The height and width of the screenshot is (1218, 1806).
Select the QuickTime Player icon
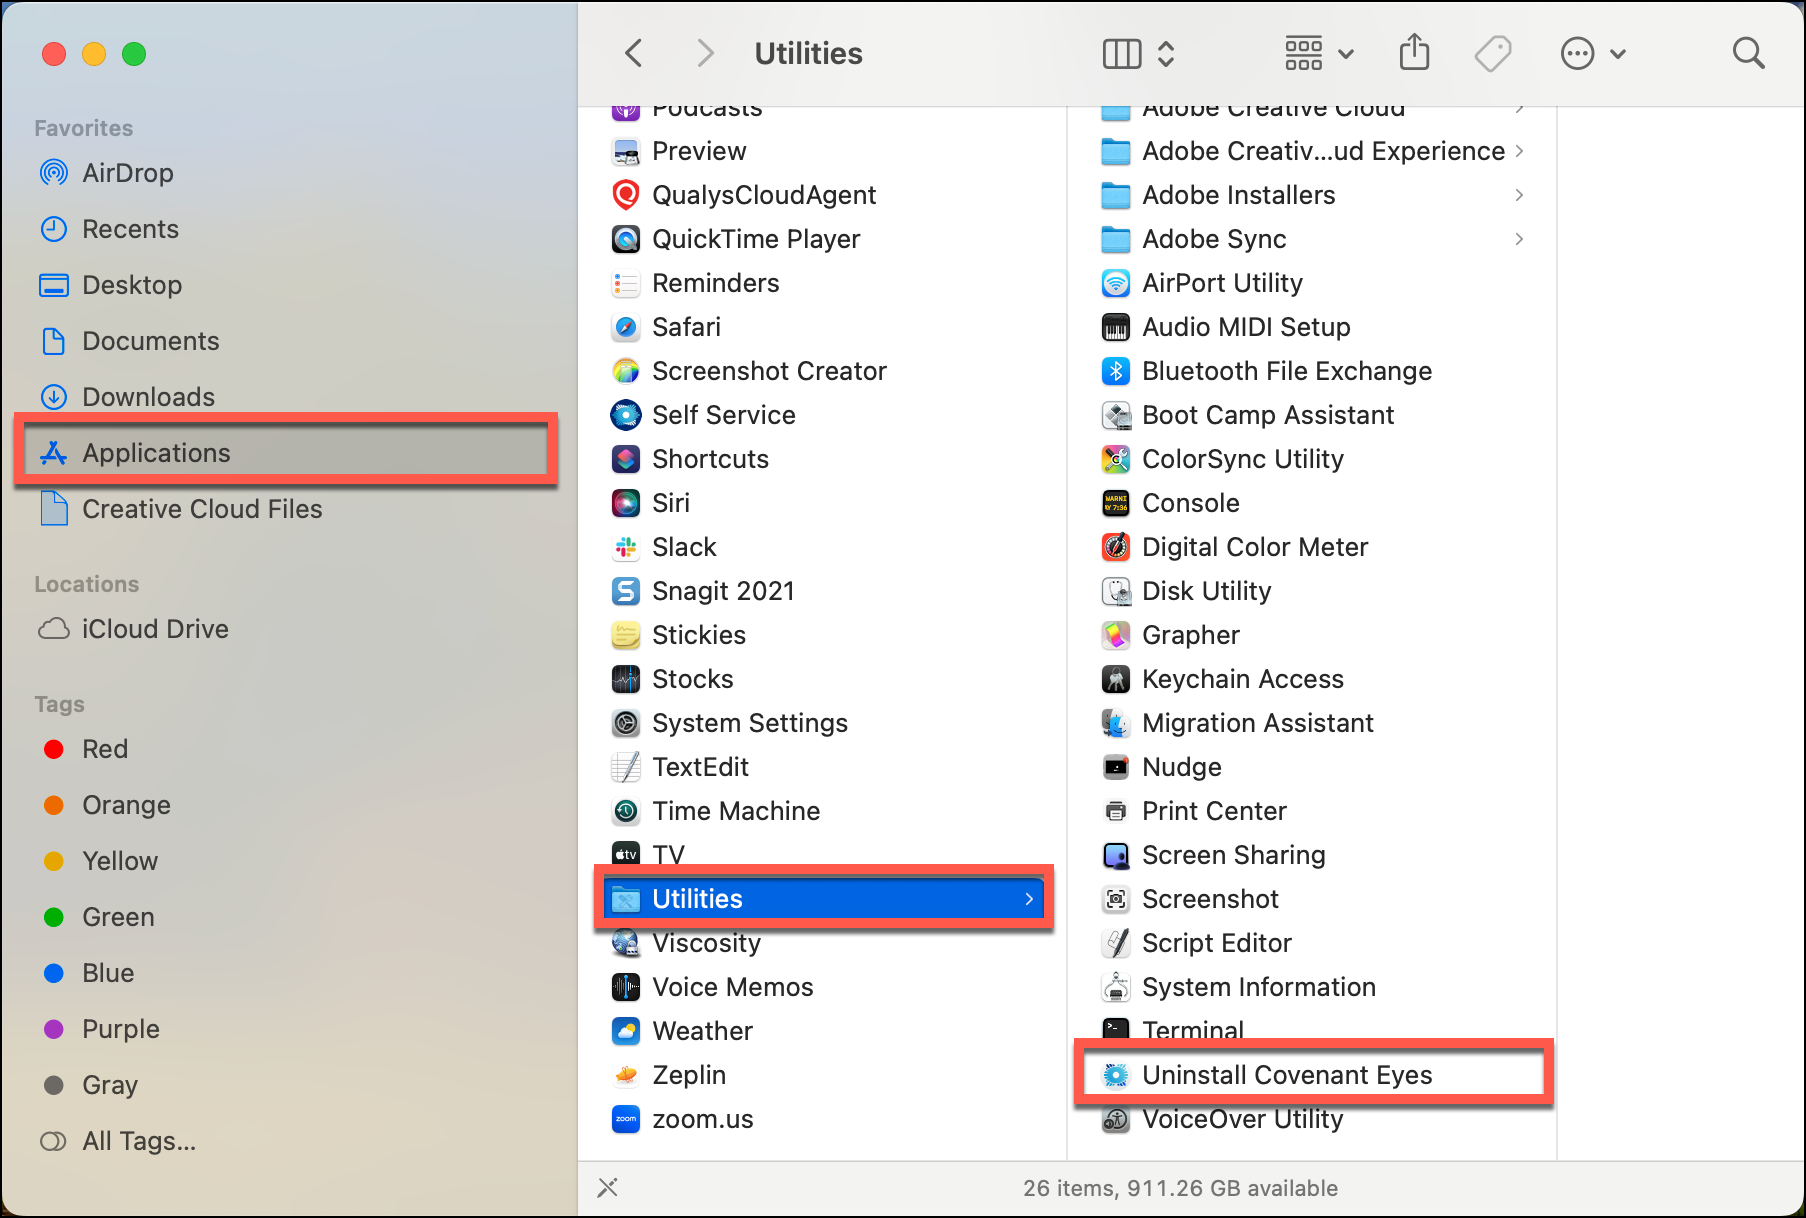(x=626, y=239)
